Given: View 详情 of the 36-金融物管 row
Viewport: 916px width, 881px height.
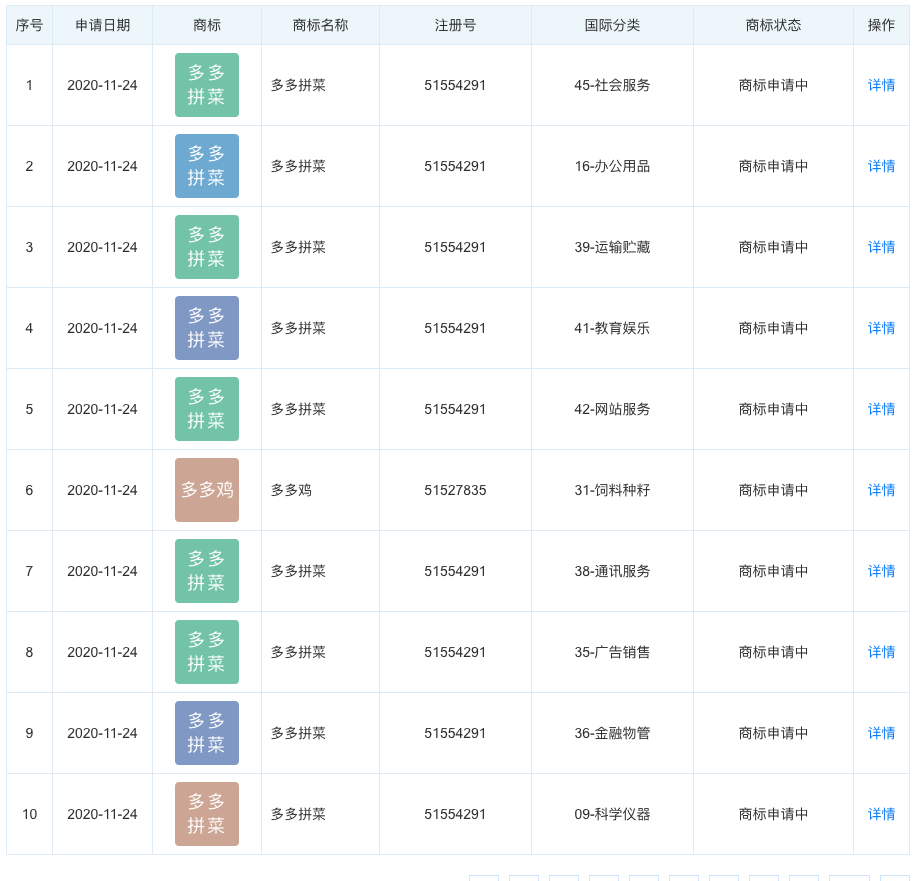Looking at the screenshot, I should (881, 733).
